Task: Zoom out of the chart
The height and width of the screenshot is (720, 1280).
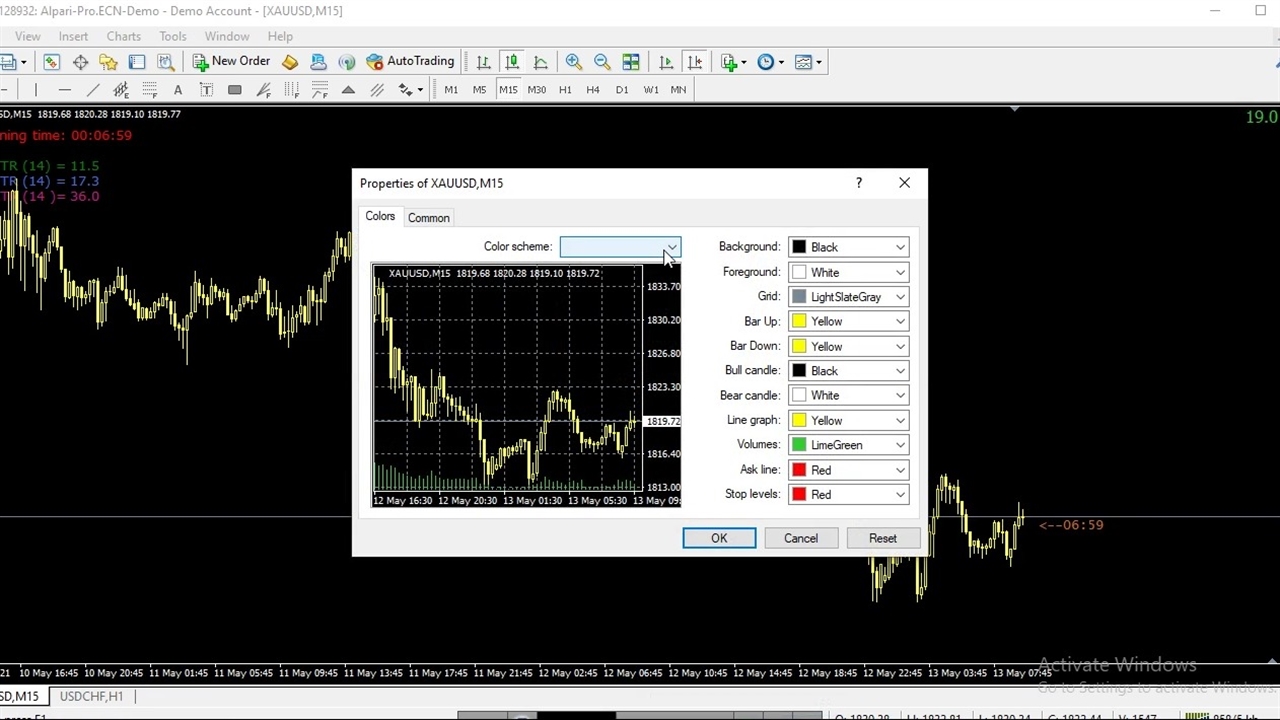Action: tap(602, 62)
